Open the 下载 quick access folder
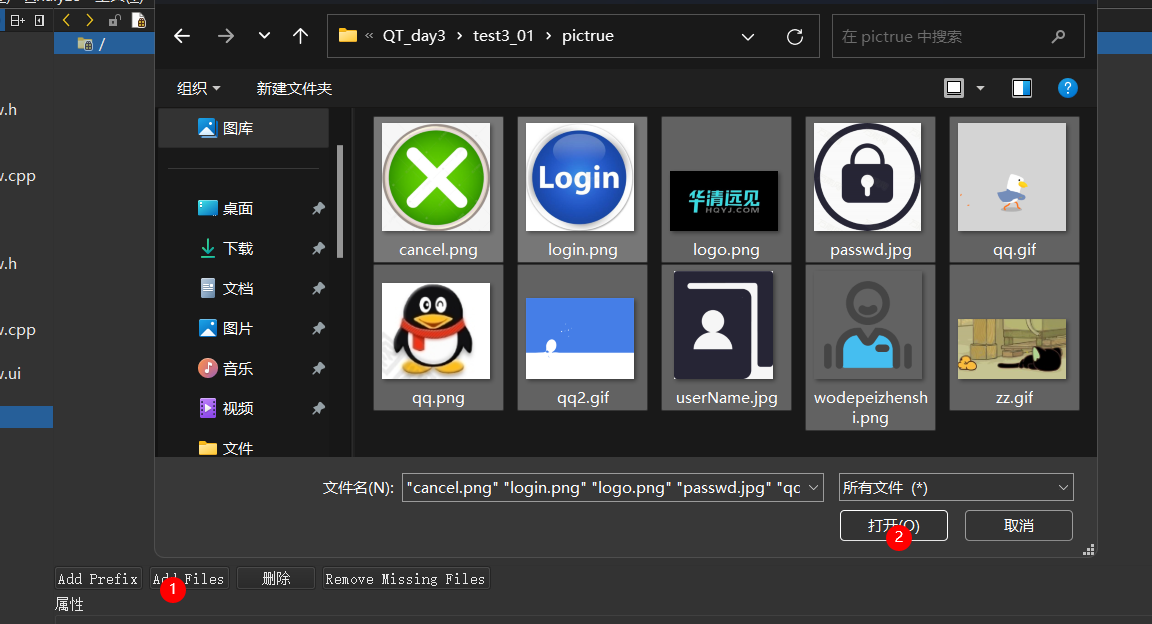The image size is (1152, 624). pos(238,248)
